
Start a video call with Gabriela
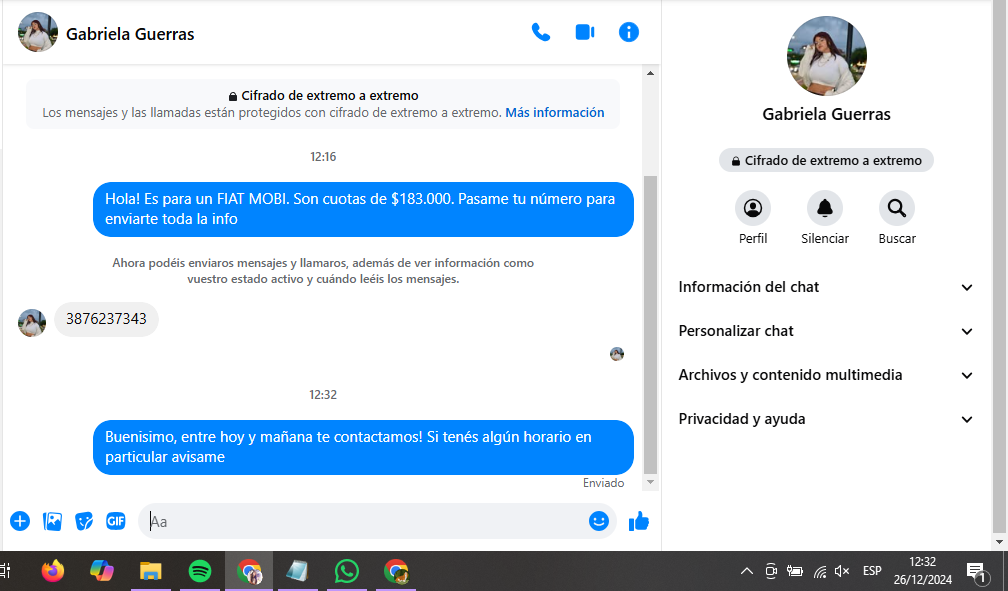[585, 32]
